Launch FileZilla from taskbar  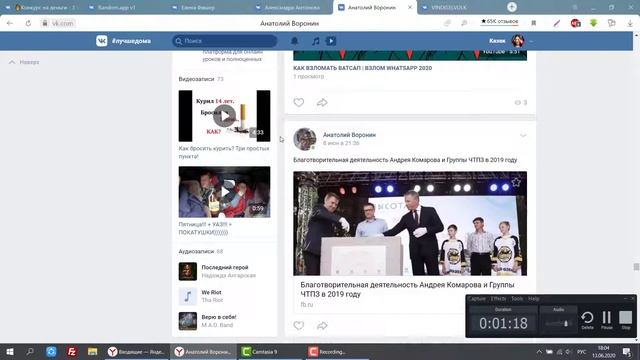click(x=72, y=351)
